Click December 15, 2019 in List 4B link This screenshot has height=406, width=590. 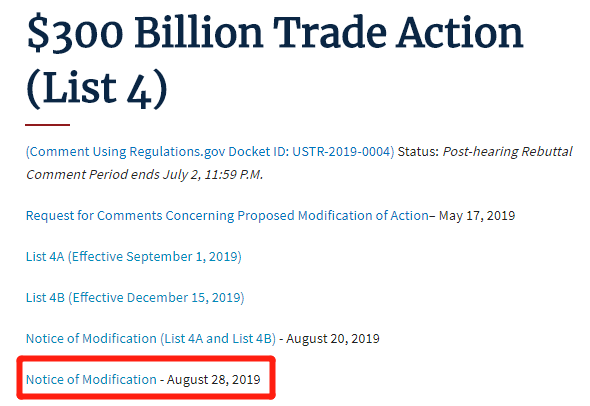tap(184, 298)
